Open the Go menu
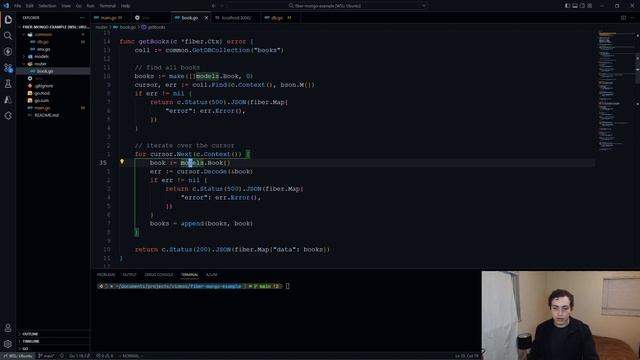This screenshot has height=360, width=640. [78, 6]
